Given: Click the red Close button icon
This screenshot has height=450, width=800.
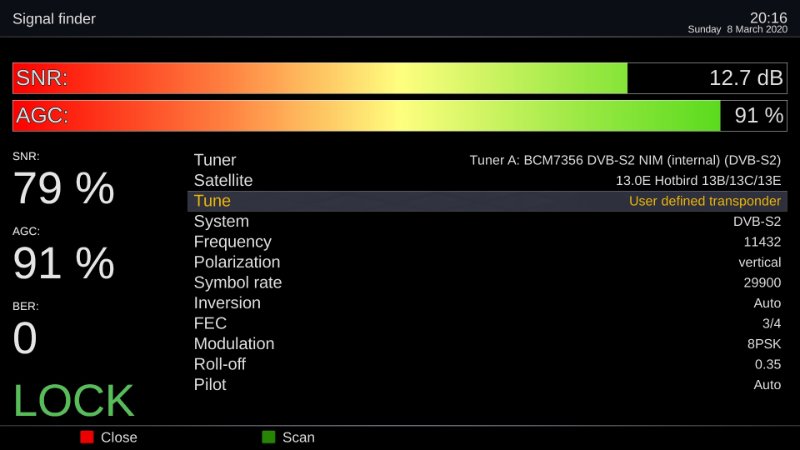Looking at the screenshot, I should [x=87, y=437].
